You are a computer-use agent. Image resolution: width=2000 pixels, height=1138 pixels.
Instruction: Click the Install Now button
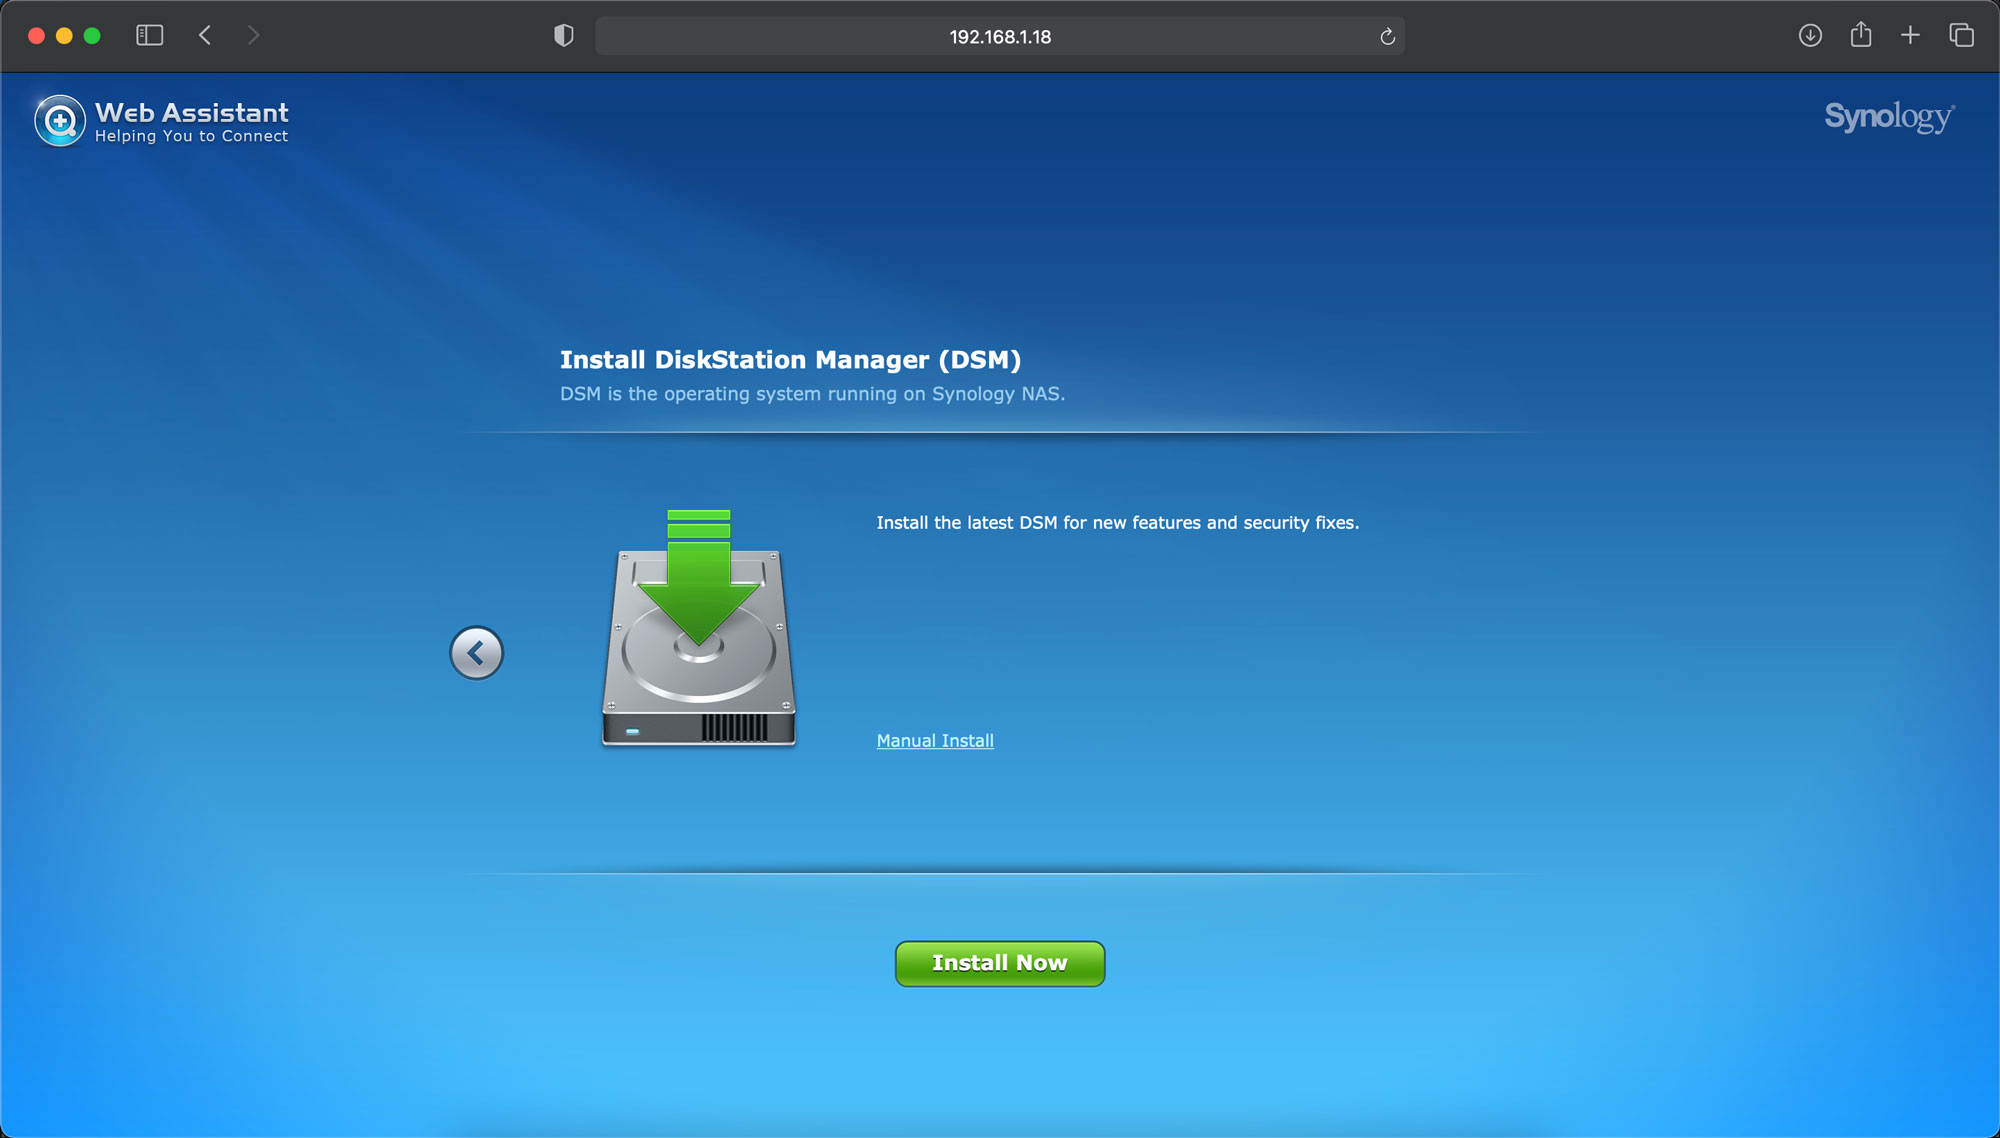tap(1000, 963)
